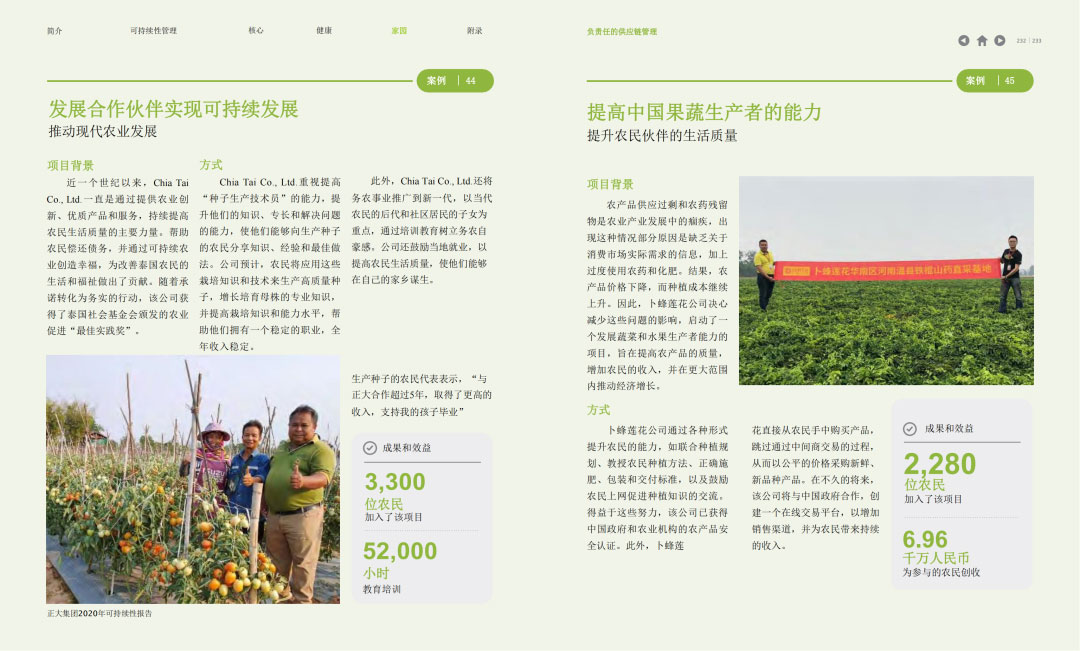Go to the previous page arrow
1080x651 pixels.
964,41
